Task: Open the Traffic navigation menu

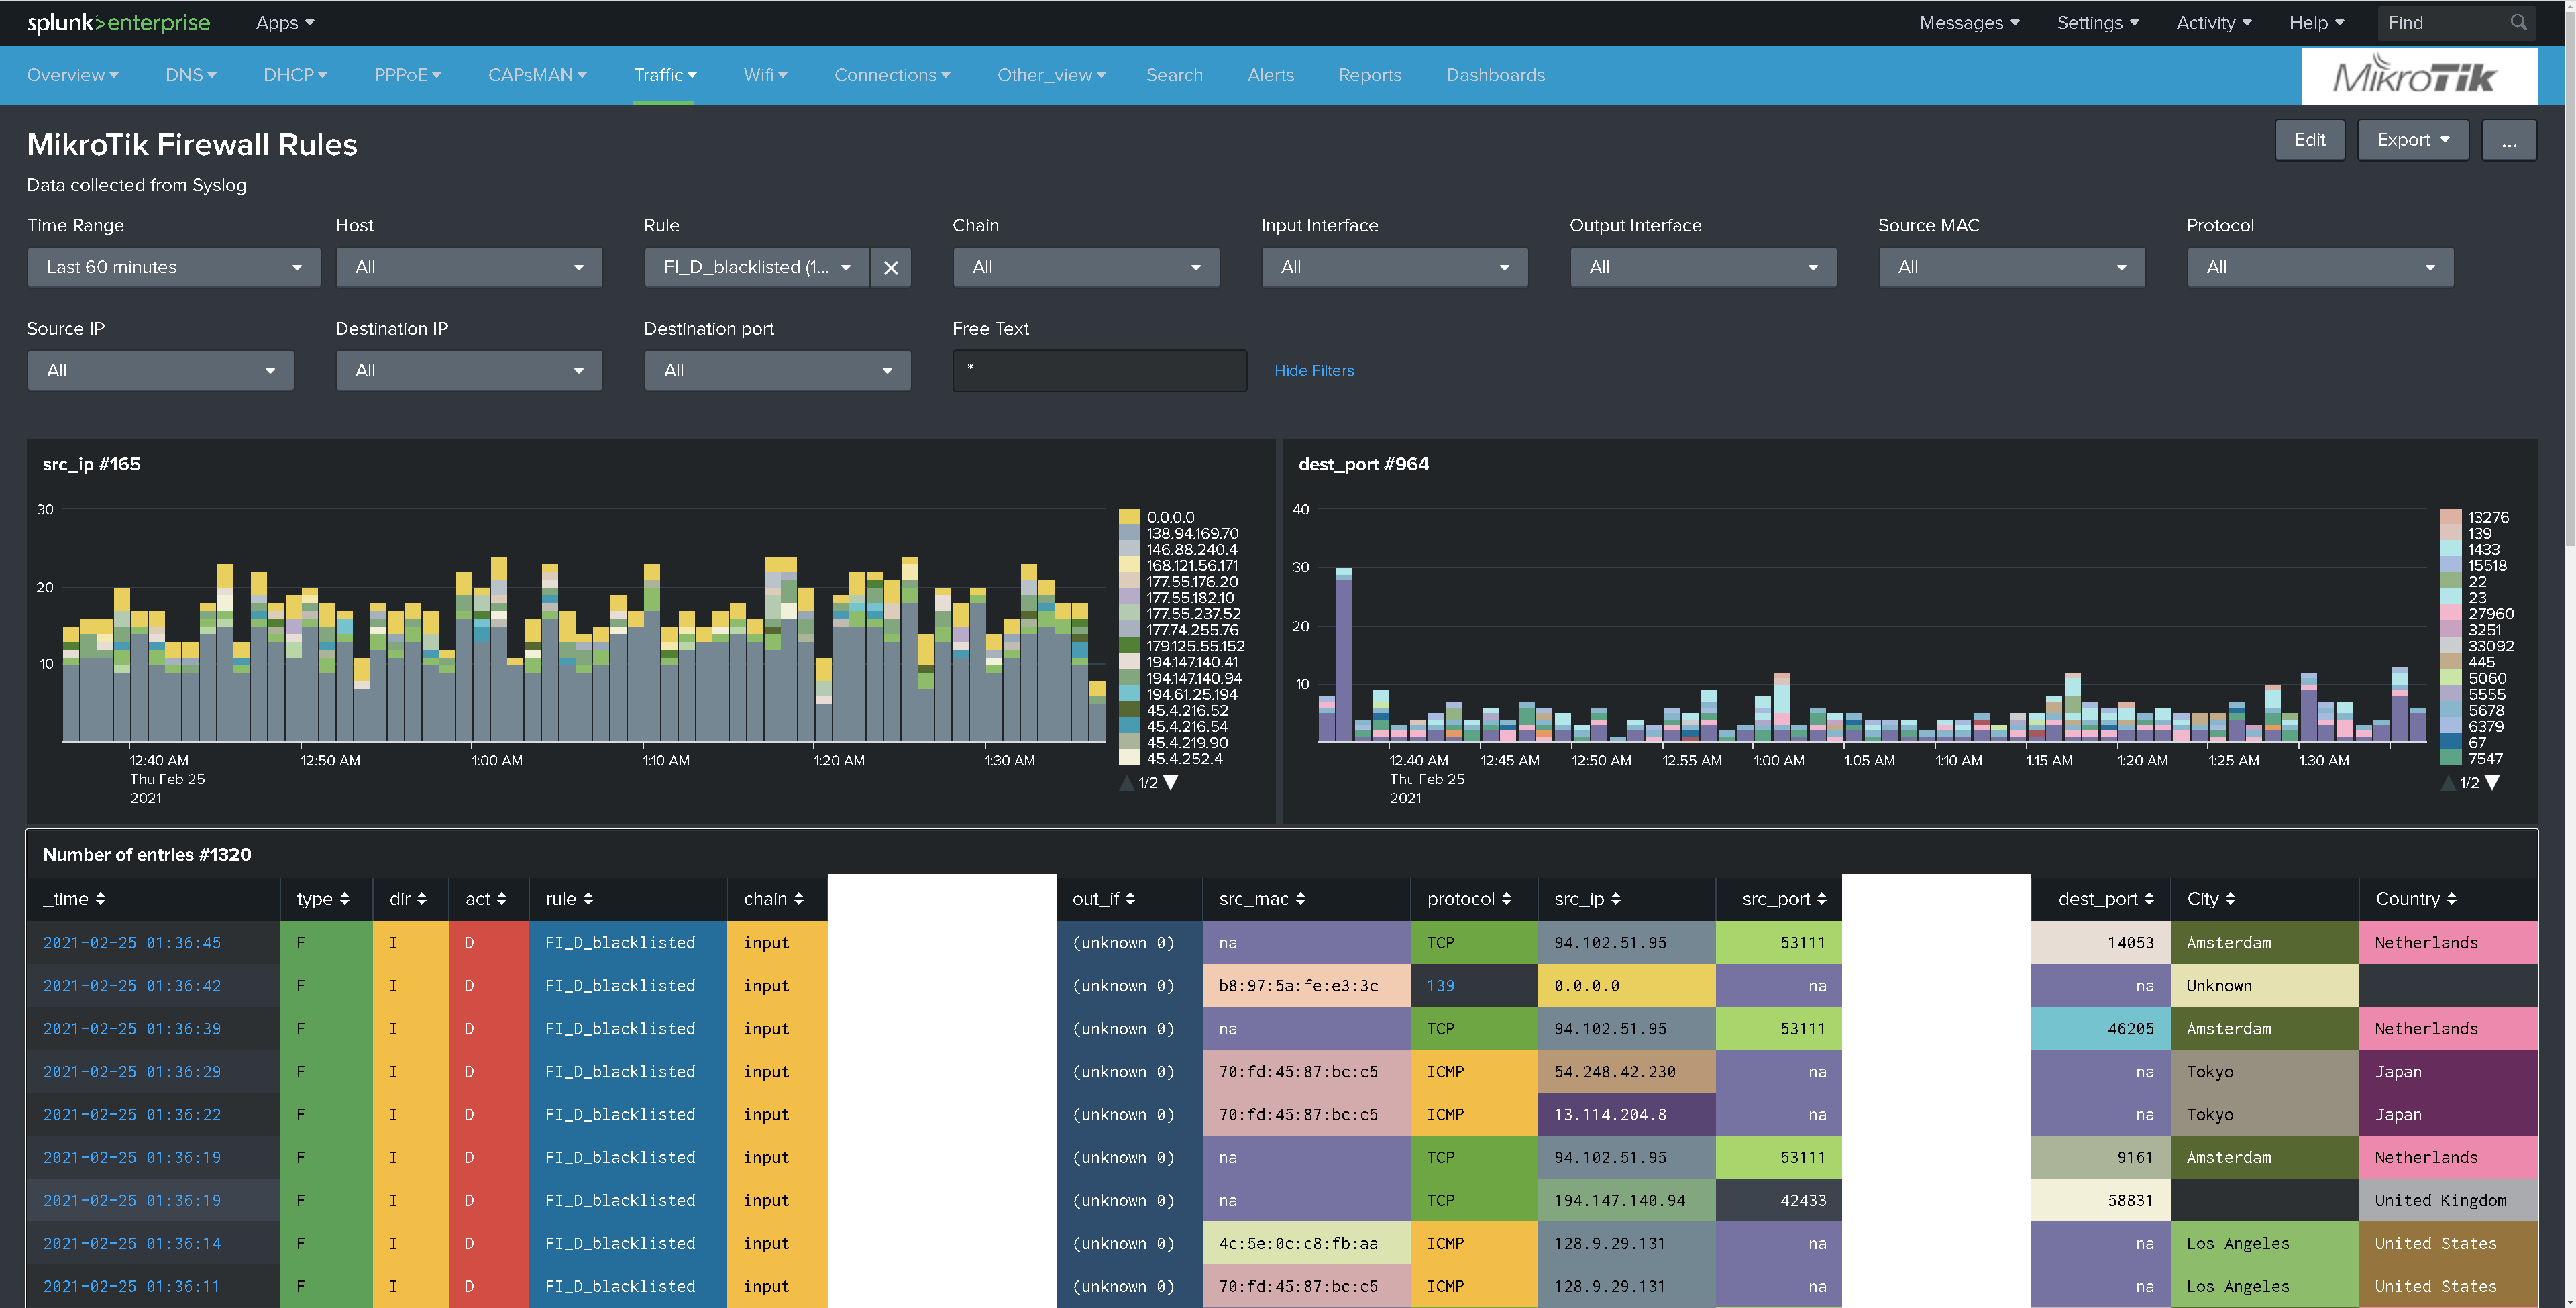Action: click(x=665, y=75)
